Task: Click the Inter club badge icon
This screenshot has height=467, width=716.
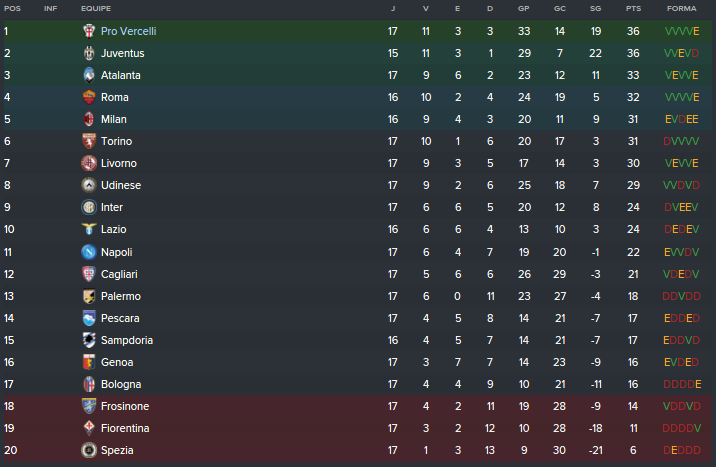Action: pos(89,207)
